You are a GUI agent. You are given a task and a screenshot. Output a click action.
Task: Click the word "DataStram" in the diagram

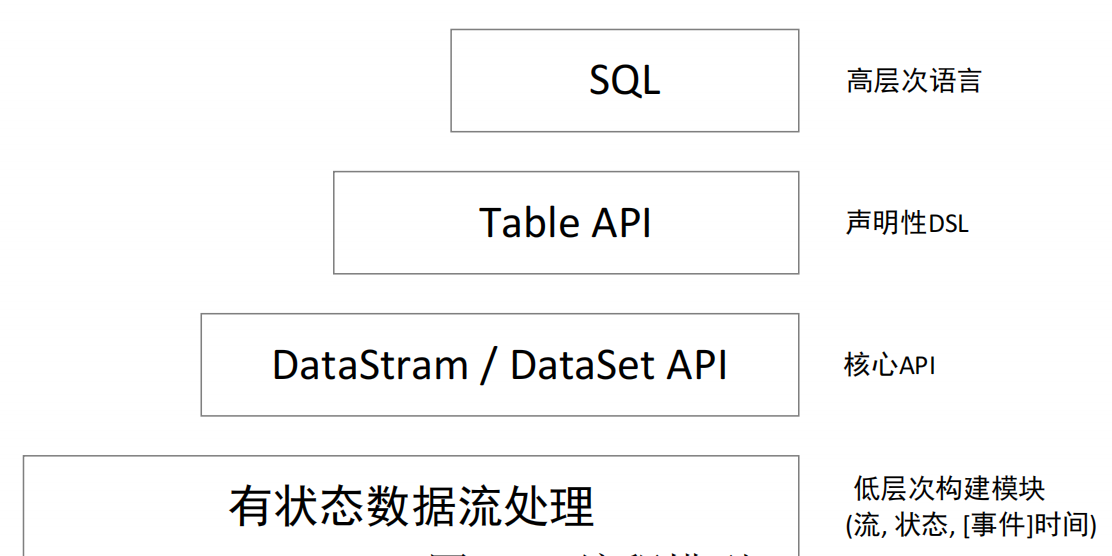[369, 365]
